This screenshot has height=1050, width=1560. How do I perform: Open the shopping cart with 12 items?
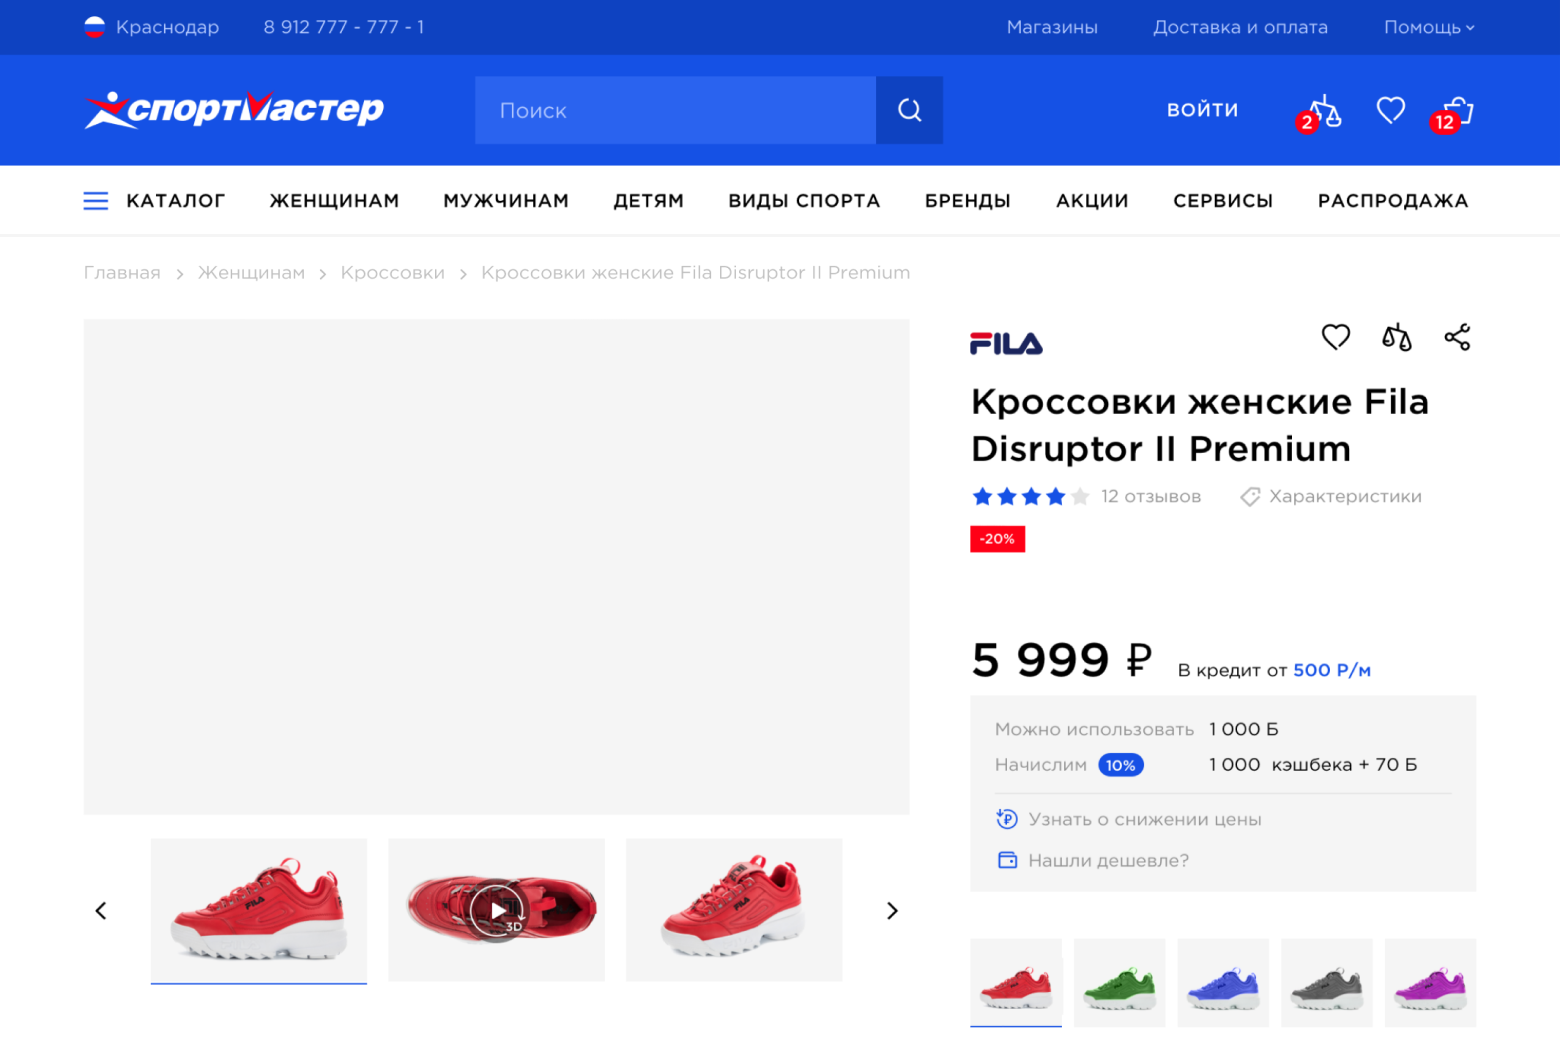click(1457, 112)
